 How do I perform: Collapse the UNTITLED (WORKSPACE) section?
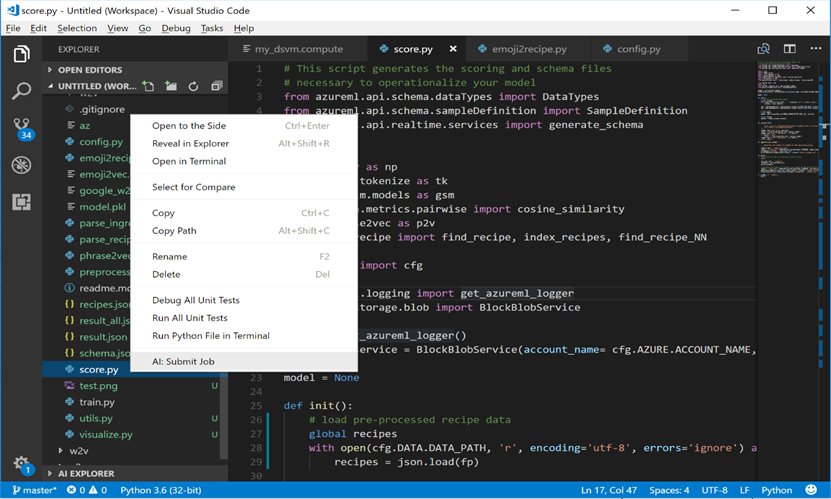91,86
